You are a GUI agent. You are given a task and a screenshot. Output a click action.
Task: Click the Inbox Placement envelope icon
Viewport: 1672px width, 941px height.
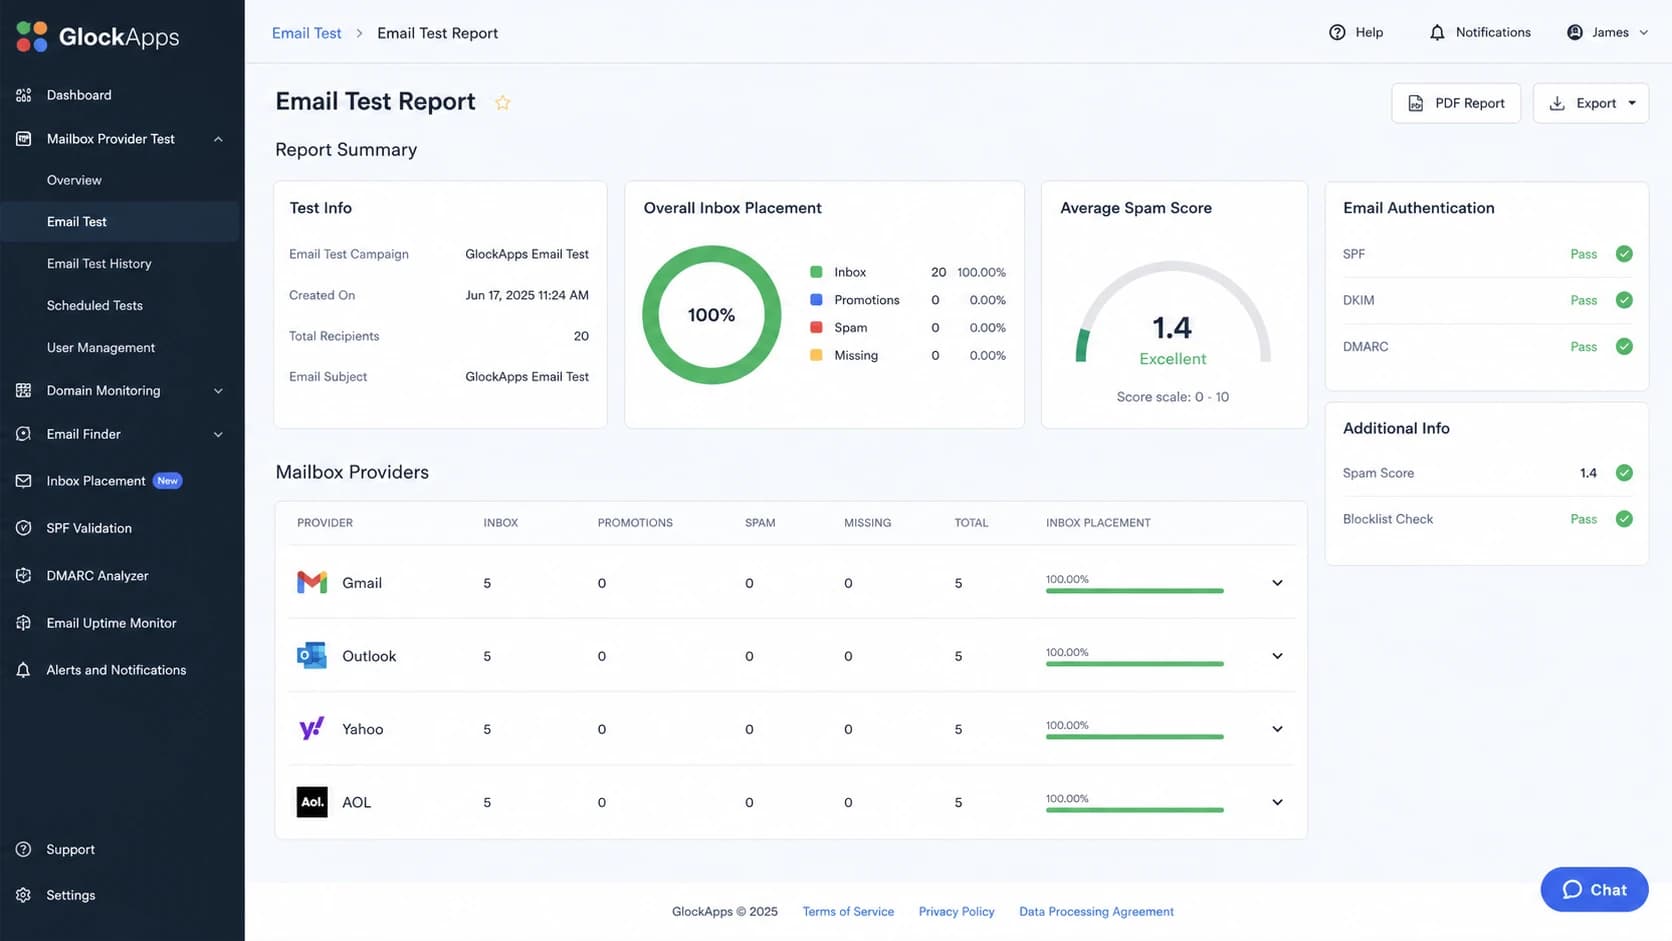[24, 481]
